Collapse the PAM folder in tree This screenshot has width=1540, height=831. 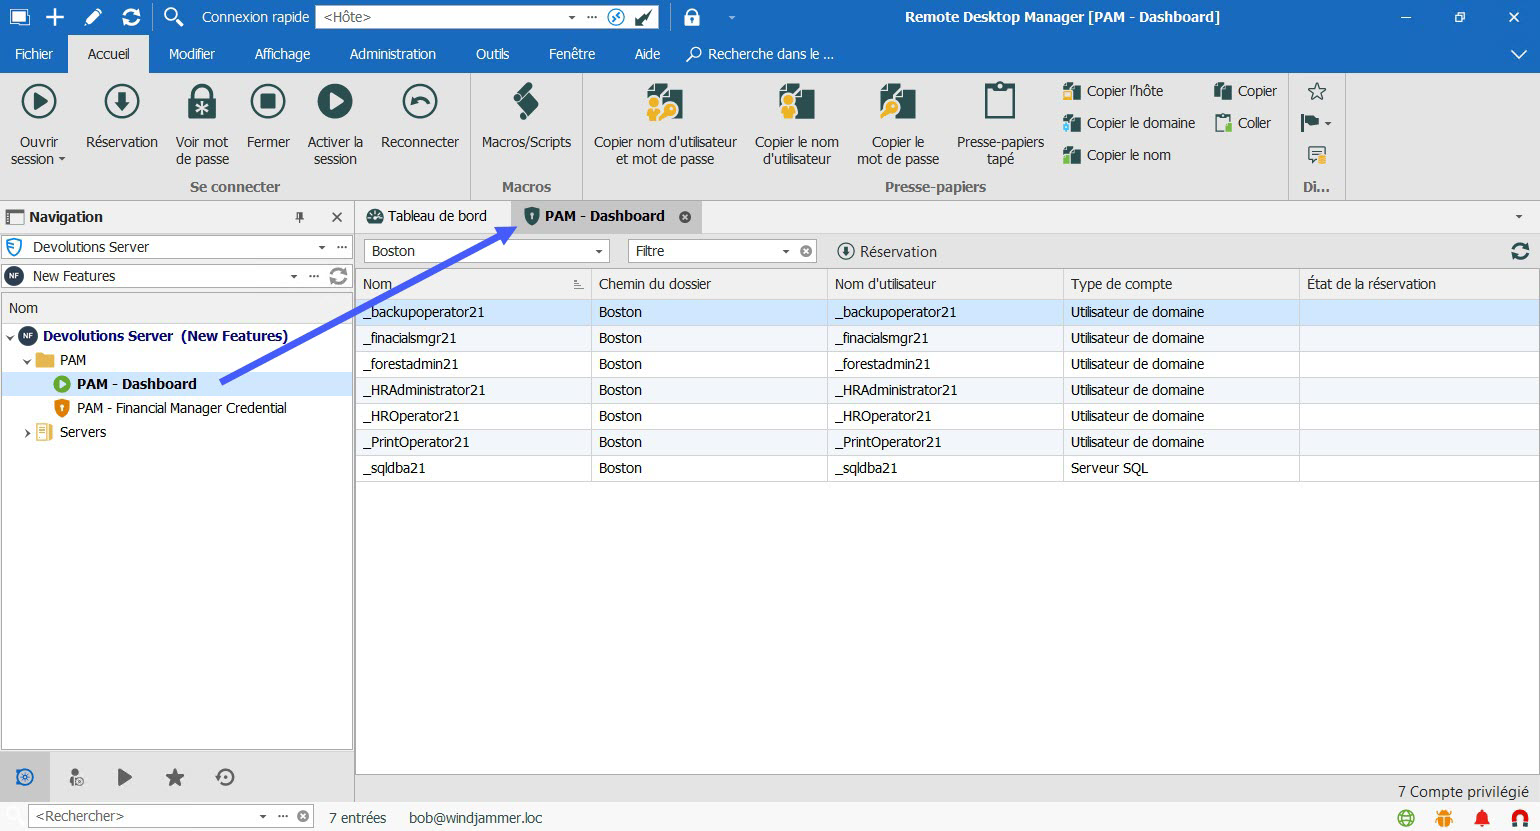click(27, 361)
